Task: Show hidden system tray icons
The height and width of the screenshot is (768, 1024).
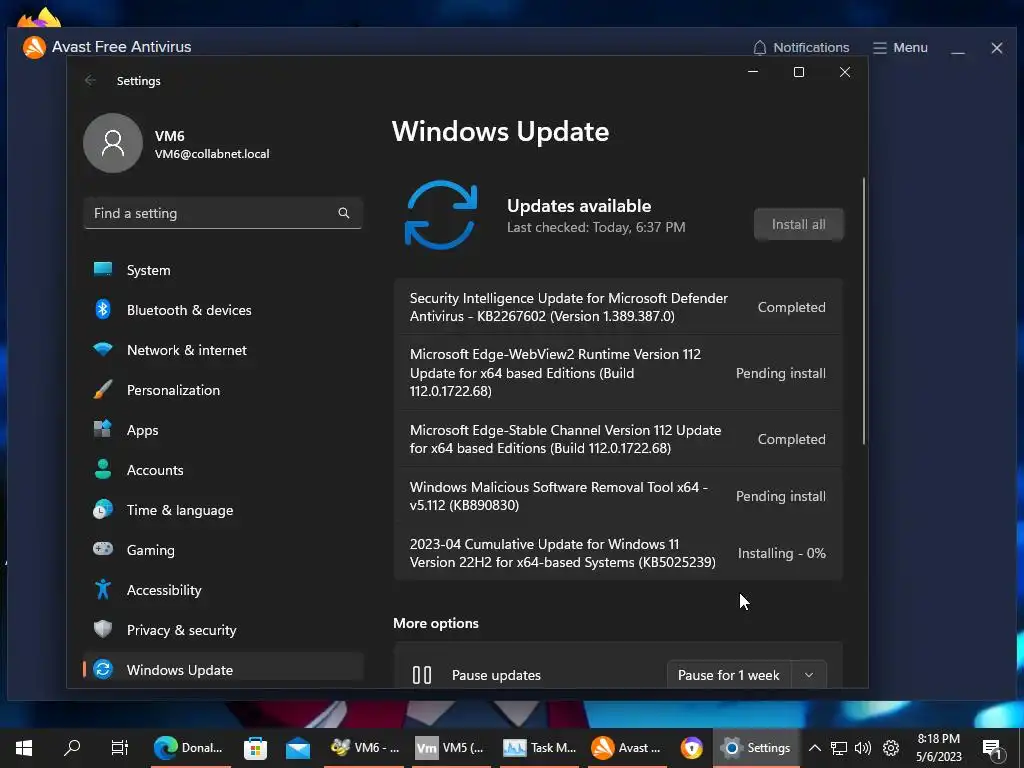Action: [x=814, y=748]
